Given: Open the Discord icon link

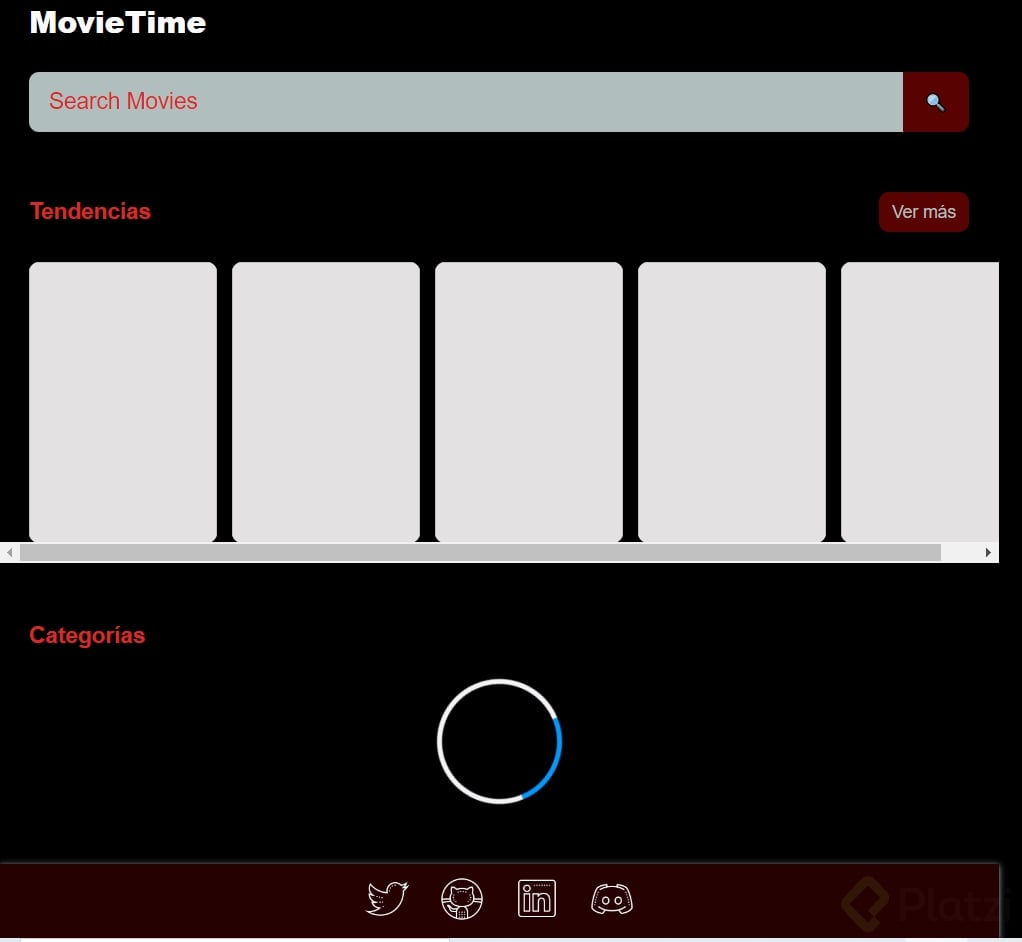Looking at the screenshot, I should (x=611, y=899).
